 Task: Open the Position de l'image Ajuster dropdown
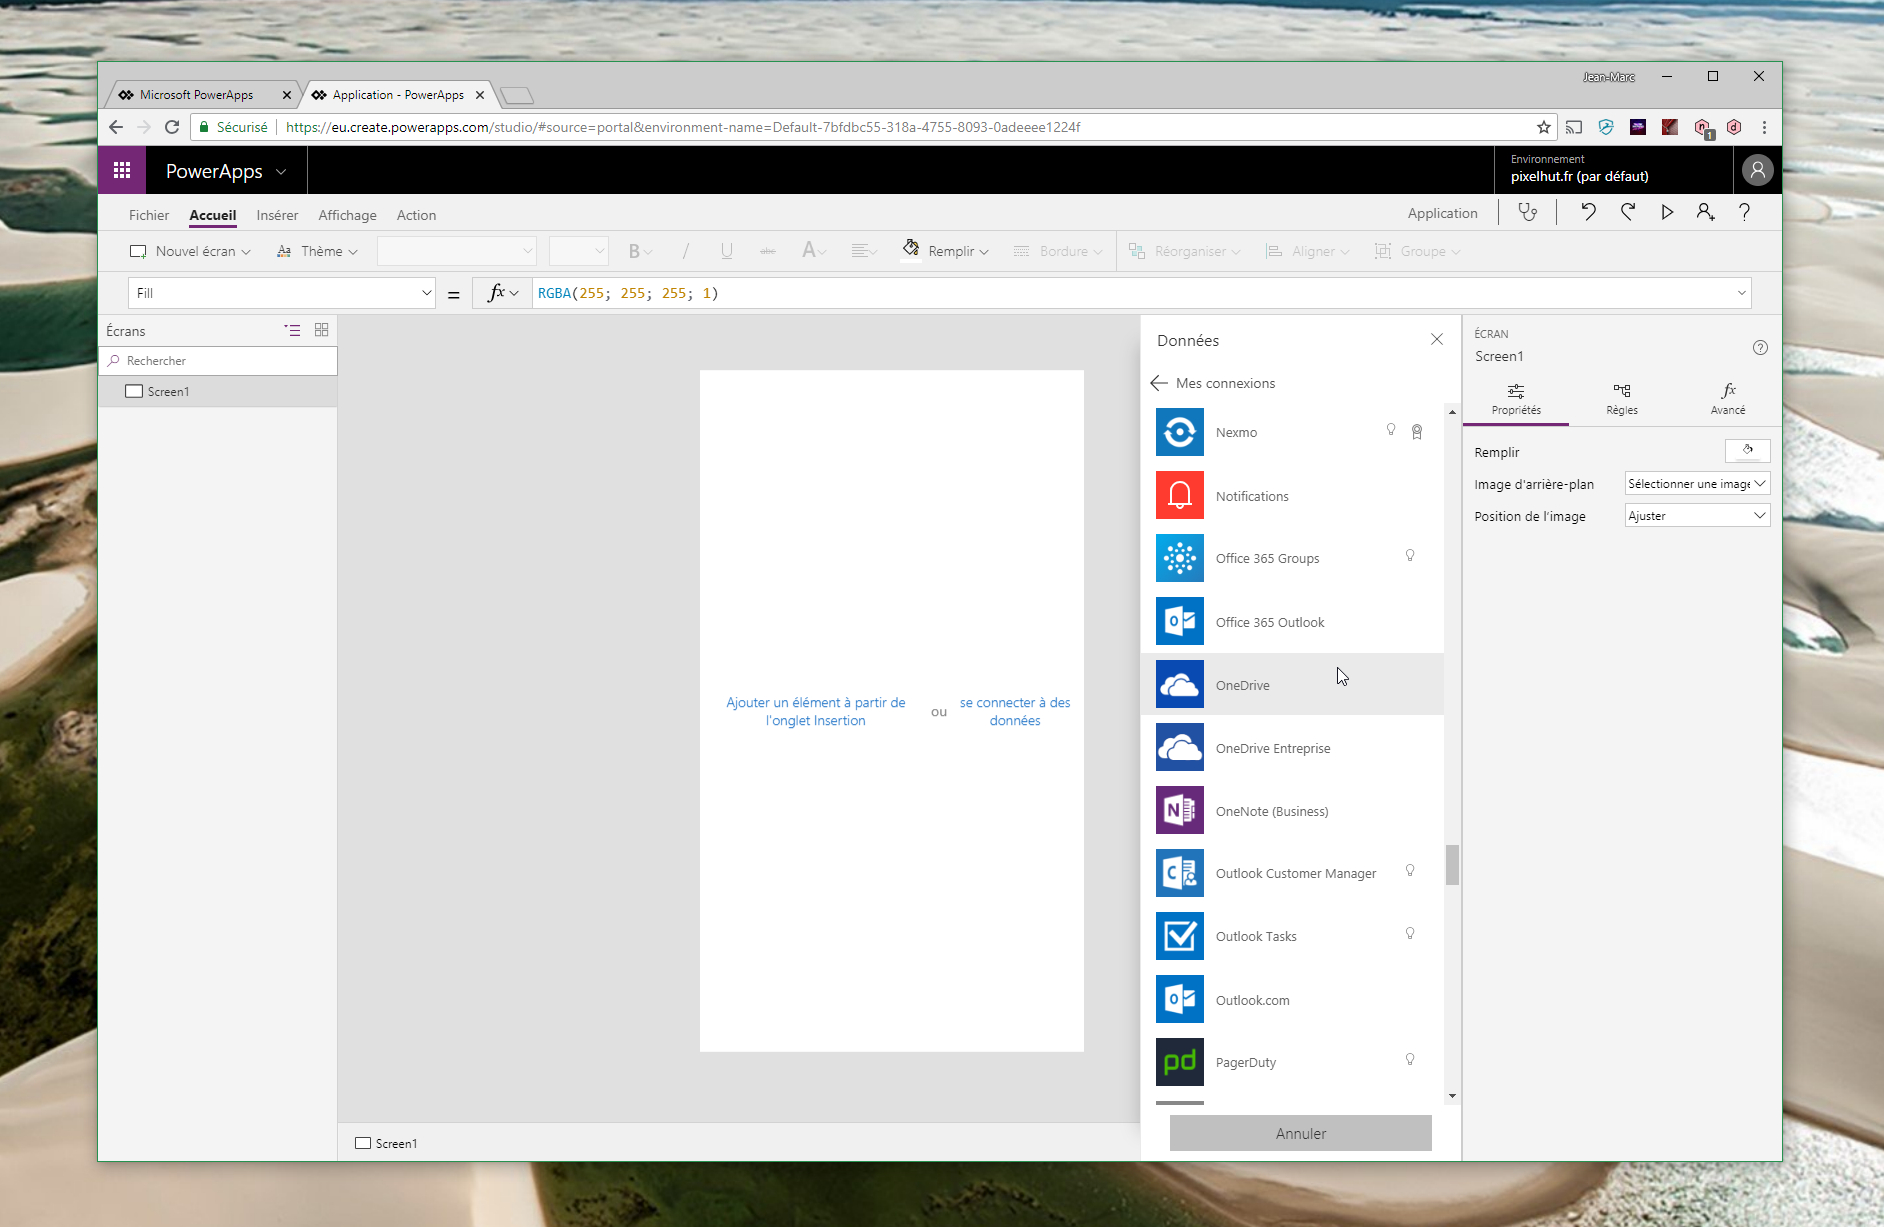[1697, 516]
